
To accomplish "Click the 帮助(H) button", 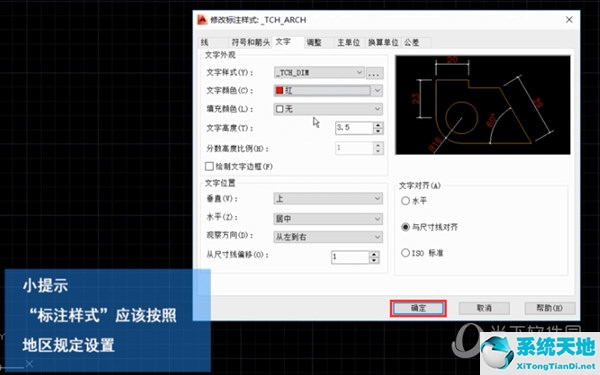I will [549, 308].
